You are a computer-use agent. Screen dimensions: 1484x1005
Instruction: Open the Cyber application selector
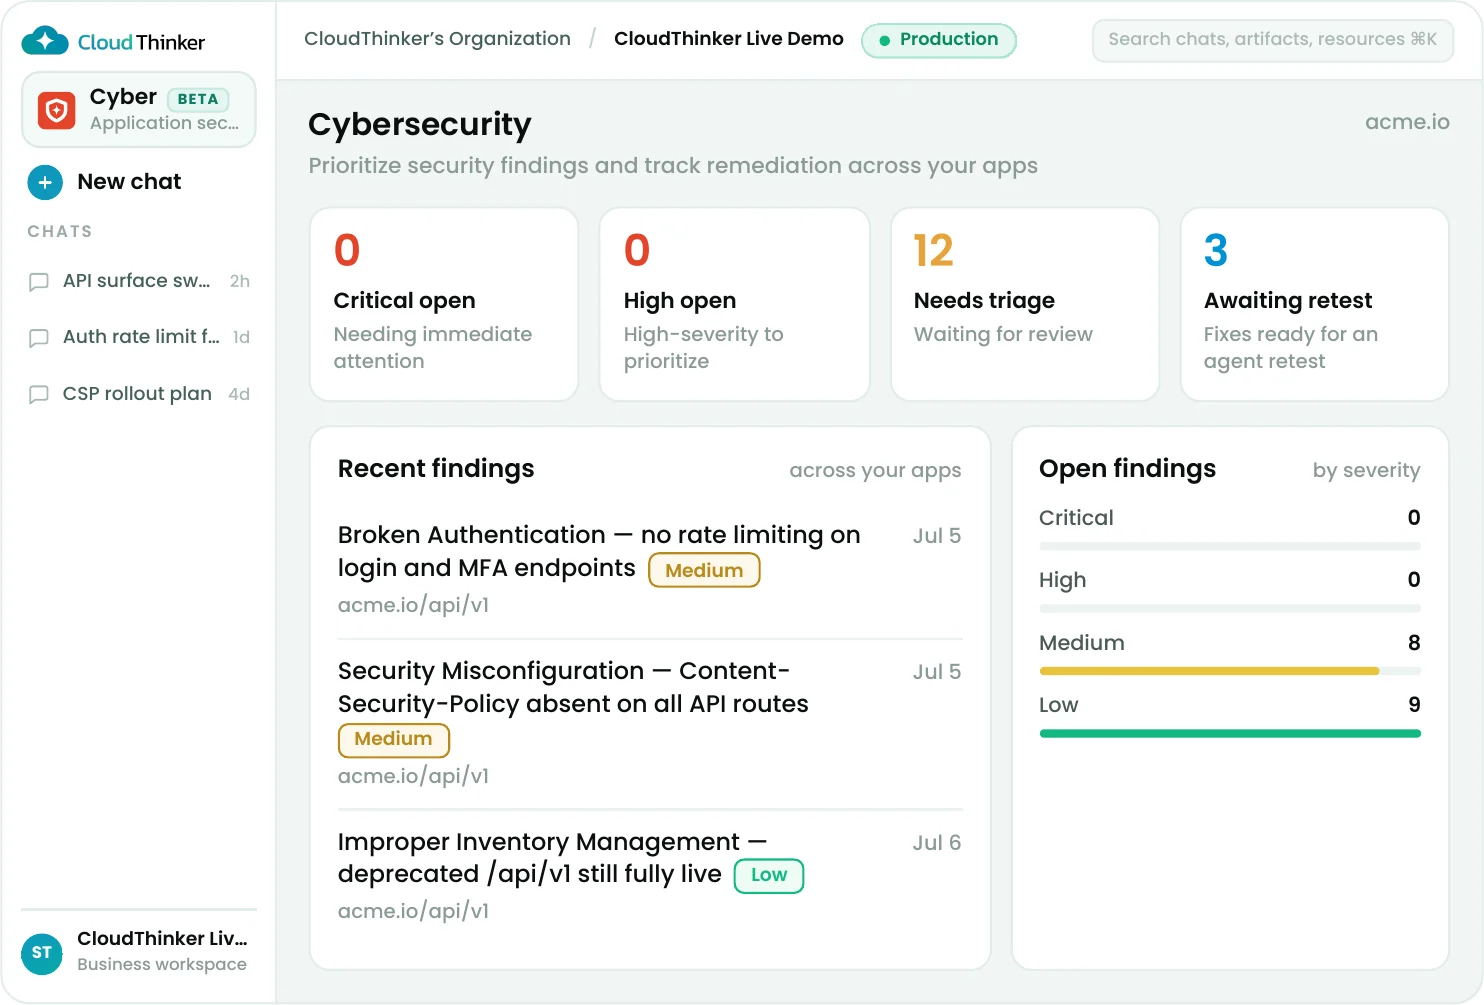pyautogui.click(x=139, y=110)
